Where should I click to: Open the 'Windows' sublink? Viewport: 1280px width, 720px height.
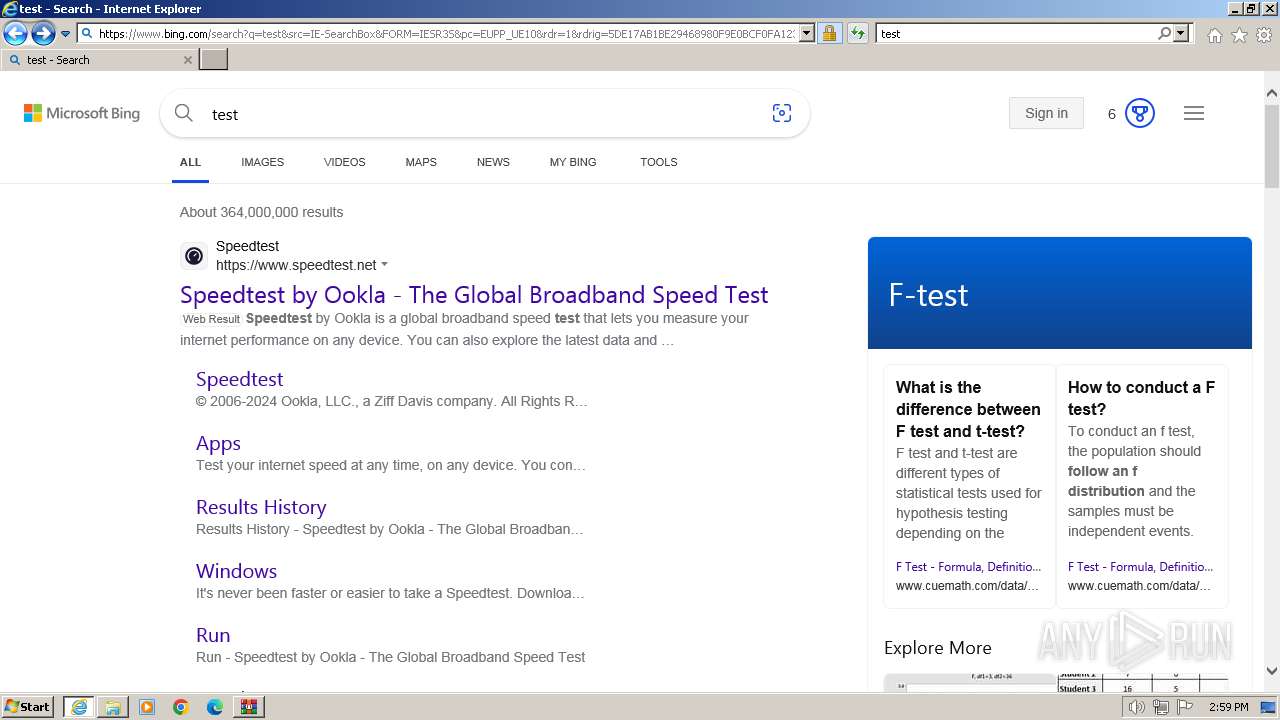pos(236,571)
